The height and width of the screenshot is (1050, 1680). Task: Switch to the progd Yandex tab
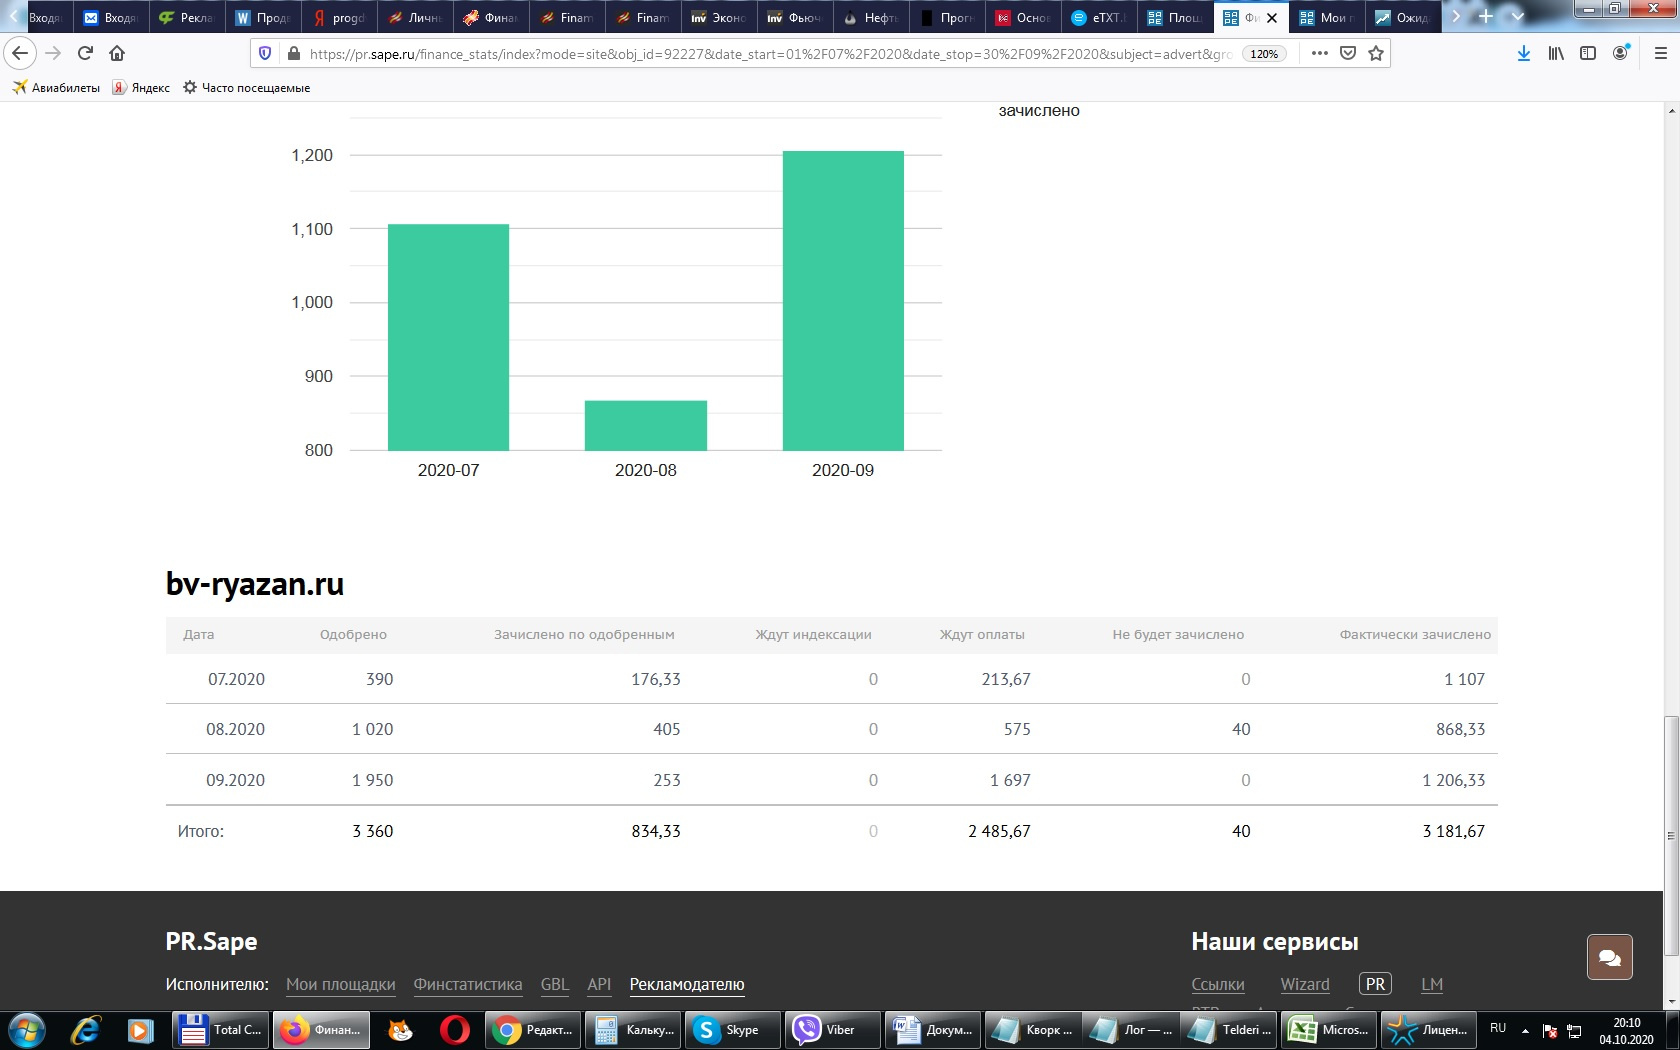pyautogui.click(x=339, y=17)
